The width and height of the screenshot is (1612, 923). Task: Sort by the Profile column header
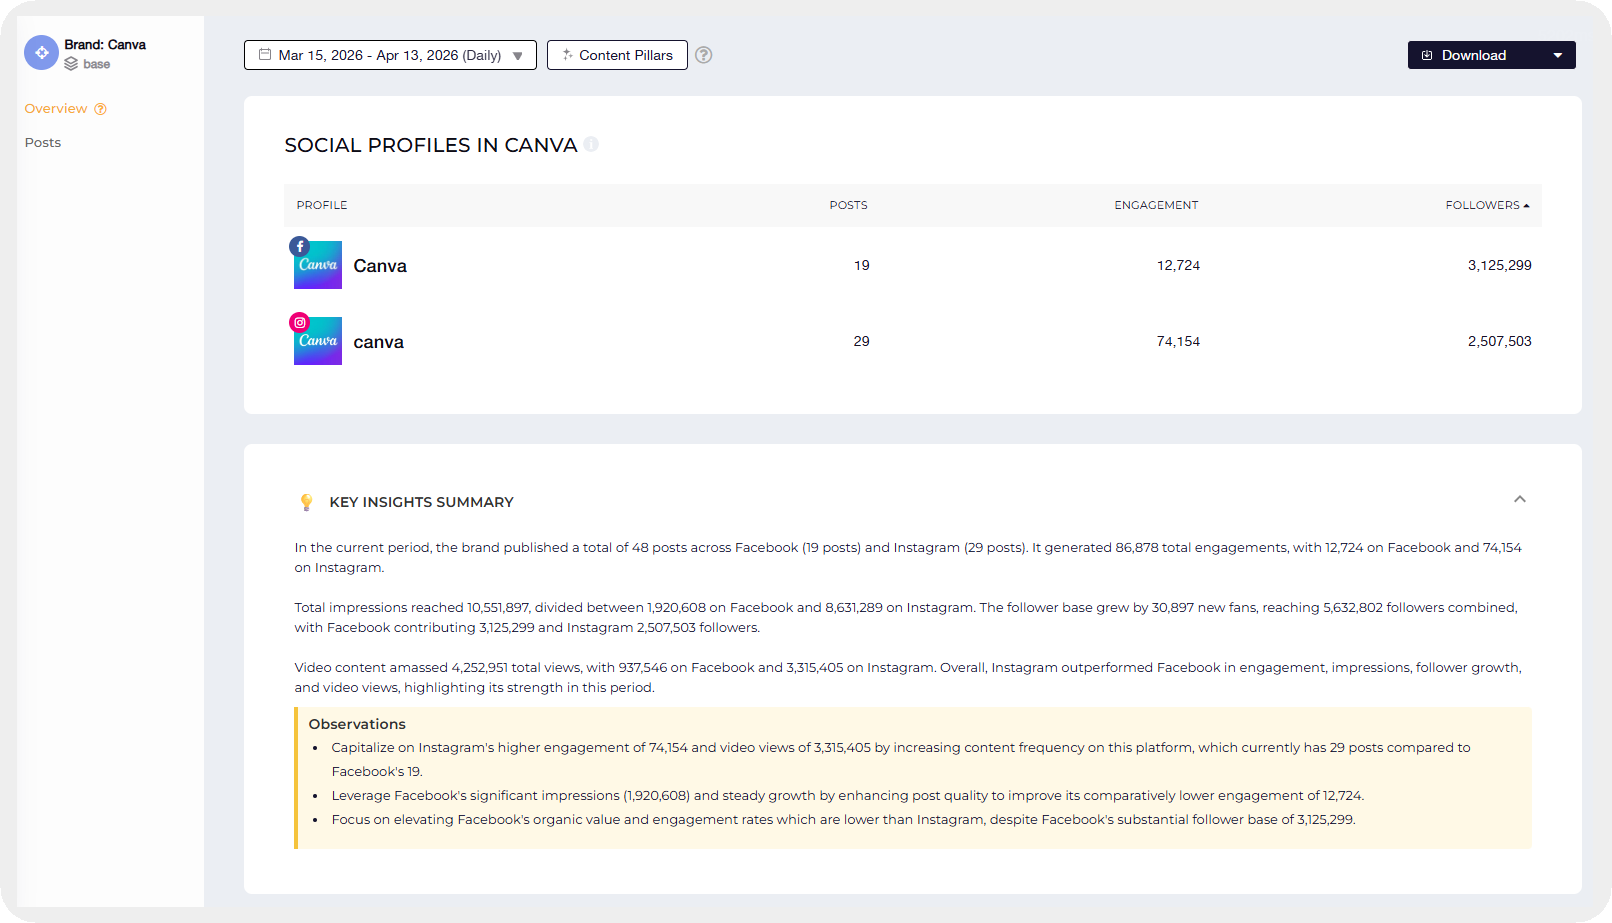tap(322, 205)
